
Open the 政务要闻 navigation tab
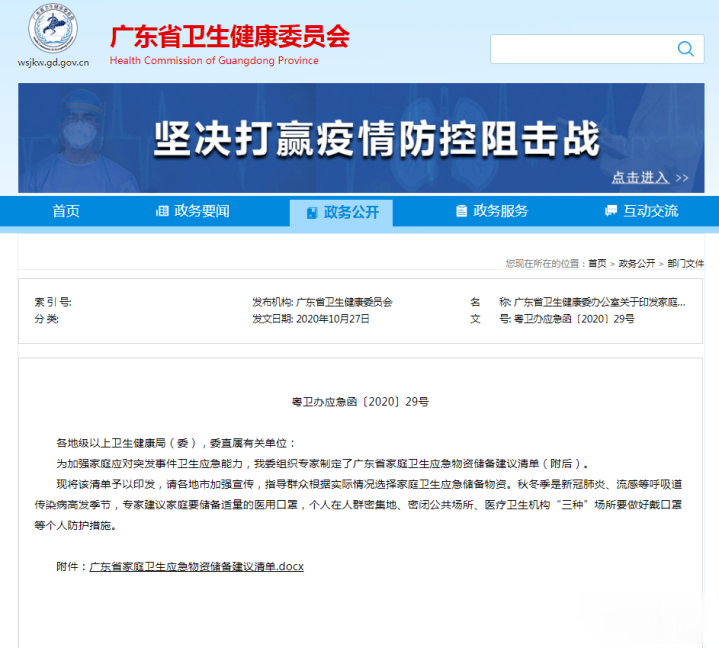pyautogui.click(x=201, y=211)
